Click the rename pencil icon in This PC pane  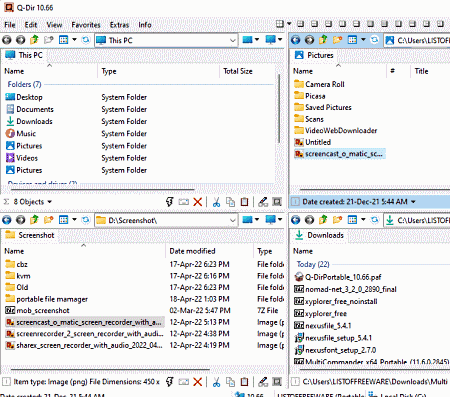point(263,202)
